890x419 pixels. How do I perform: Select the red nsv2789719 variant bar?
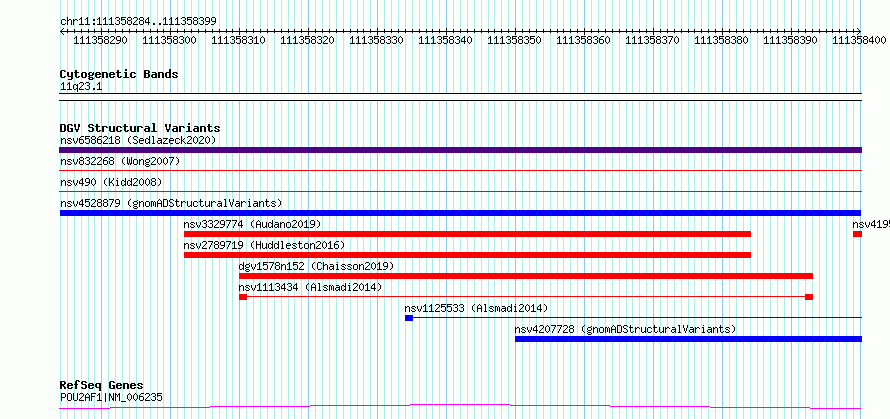pyautogui.click(x=467, y=255)
